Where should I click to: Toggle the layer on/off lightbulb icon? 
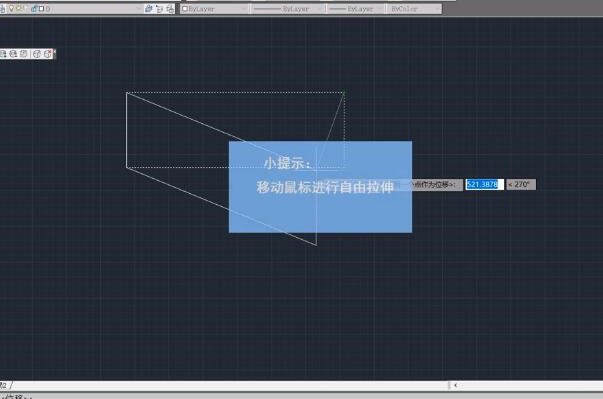11,8
